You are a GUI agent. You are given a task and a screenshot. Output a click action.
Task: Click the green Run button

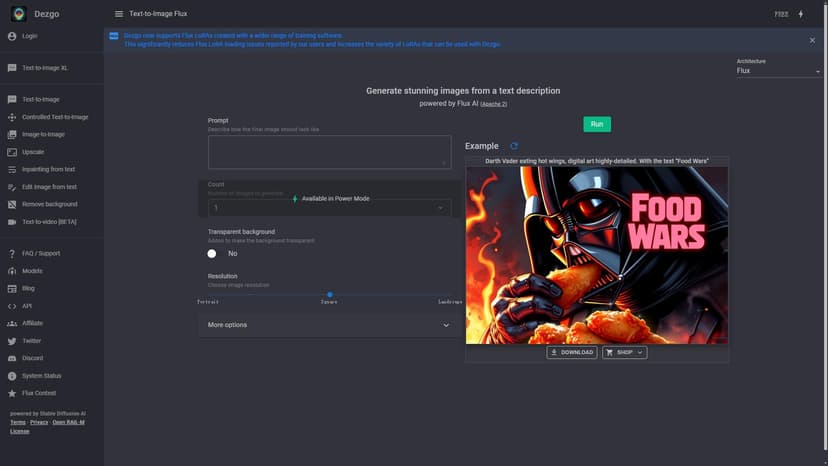click(x=597, y=124)
